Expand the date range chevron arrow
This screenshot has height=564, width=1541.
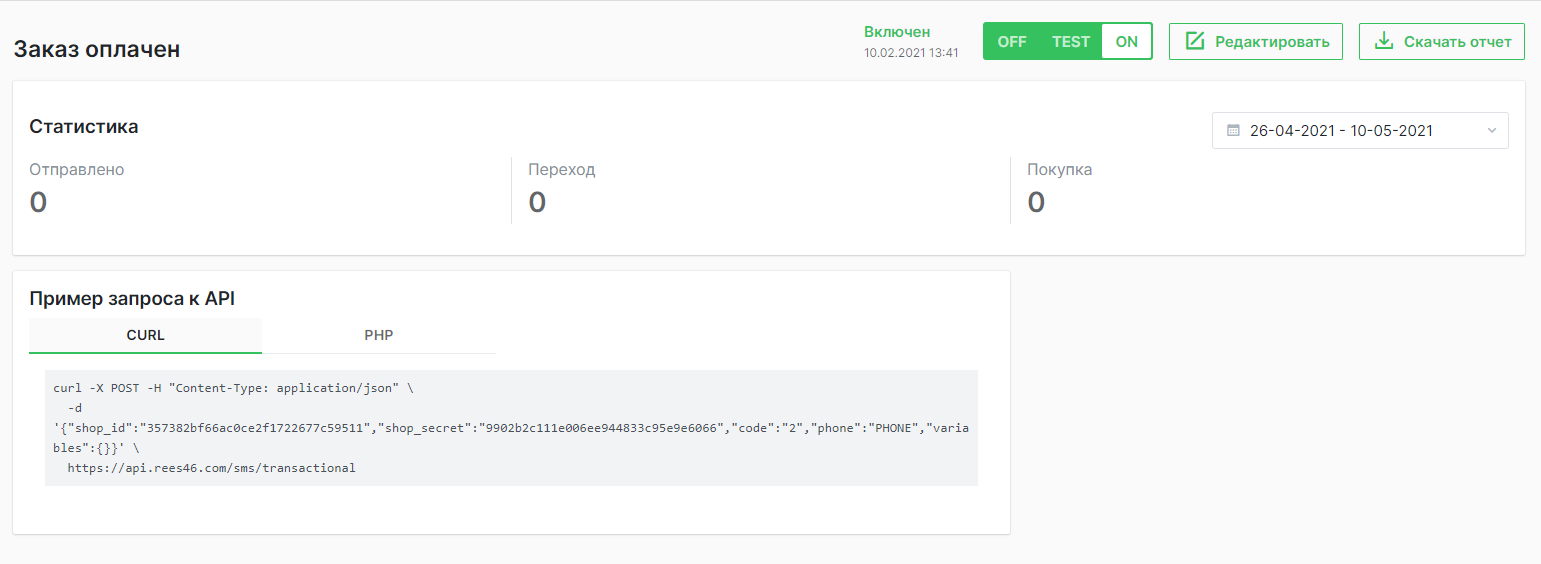point(1492,131)
